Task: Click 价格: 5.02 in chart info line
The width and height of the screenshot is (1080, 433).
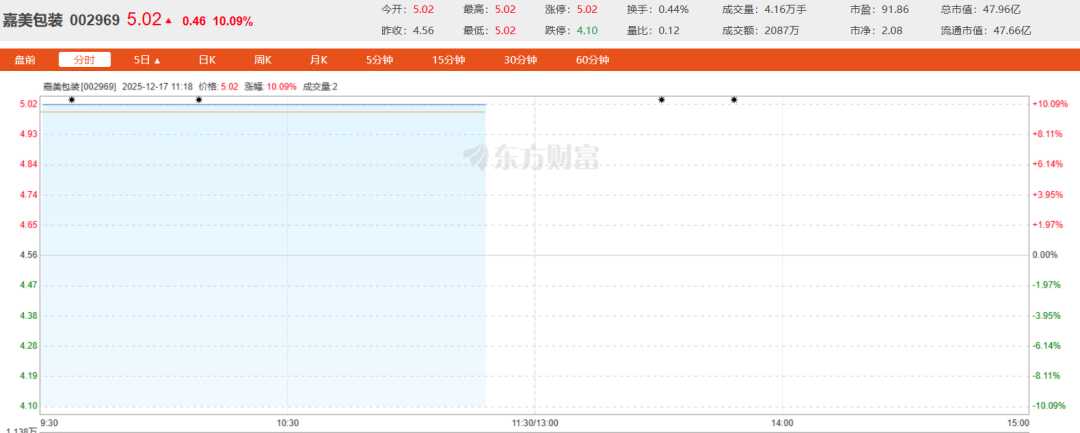Action: 218,87
